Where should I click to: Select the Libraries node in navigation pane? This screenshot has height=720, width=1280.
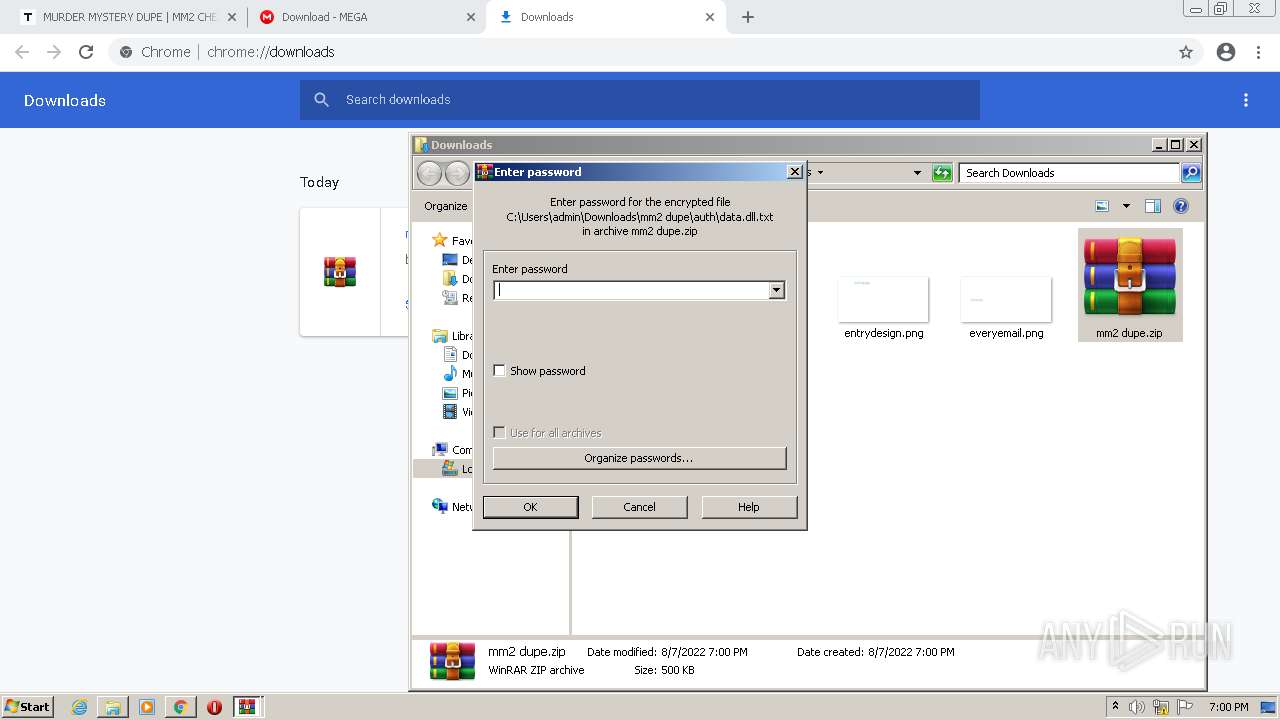click(452, 336)
